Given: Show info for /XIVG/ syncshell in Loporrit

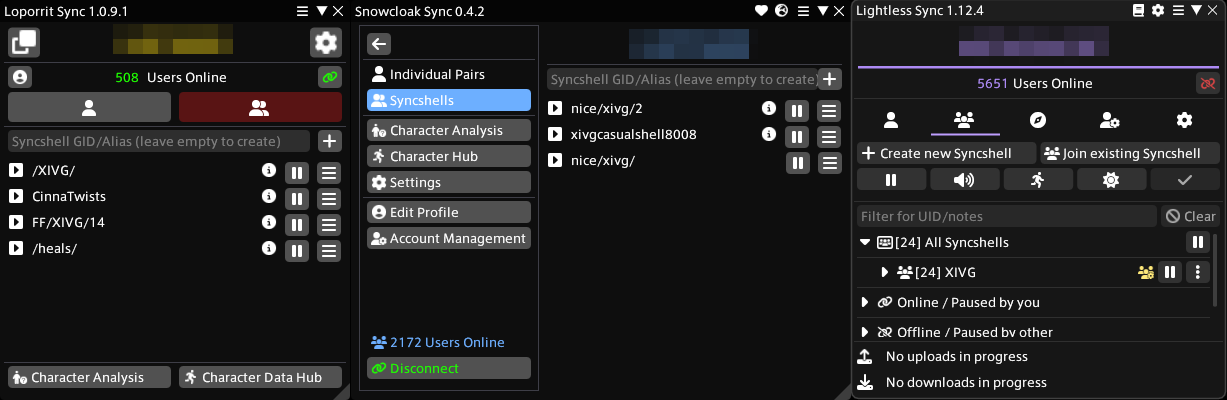Looking at the screenshot, I should tap(268, 170).
